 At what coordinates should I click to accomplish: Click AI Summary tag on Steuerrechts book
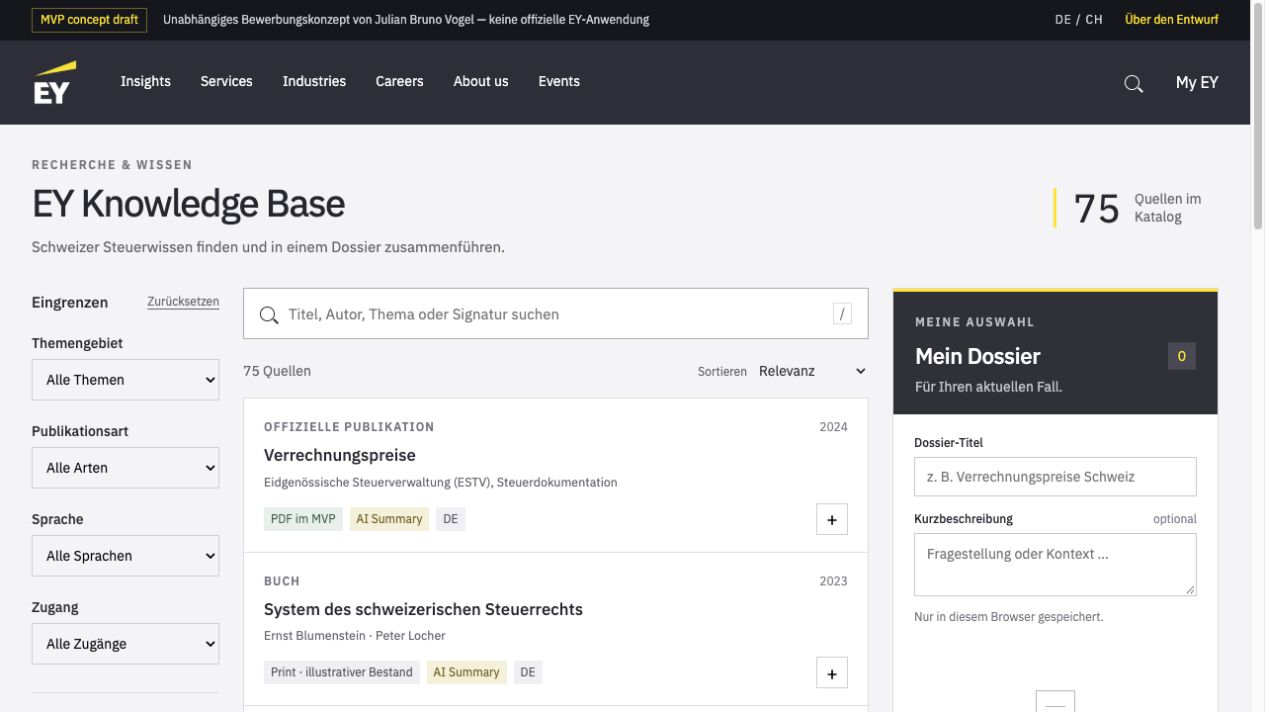tap(466, 672)
